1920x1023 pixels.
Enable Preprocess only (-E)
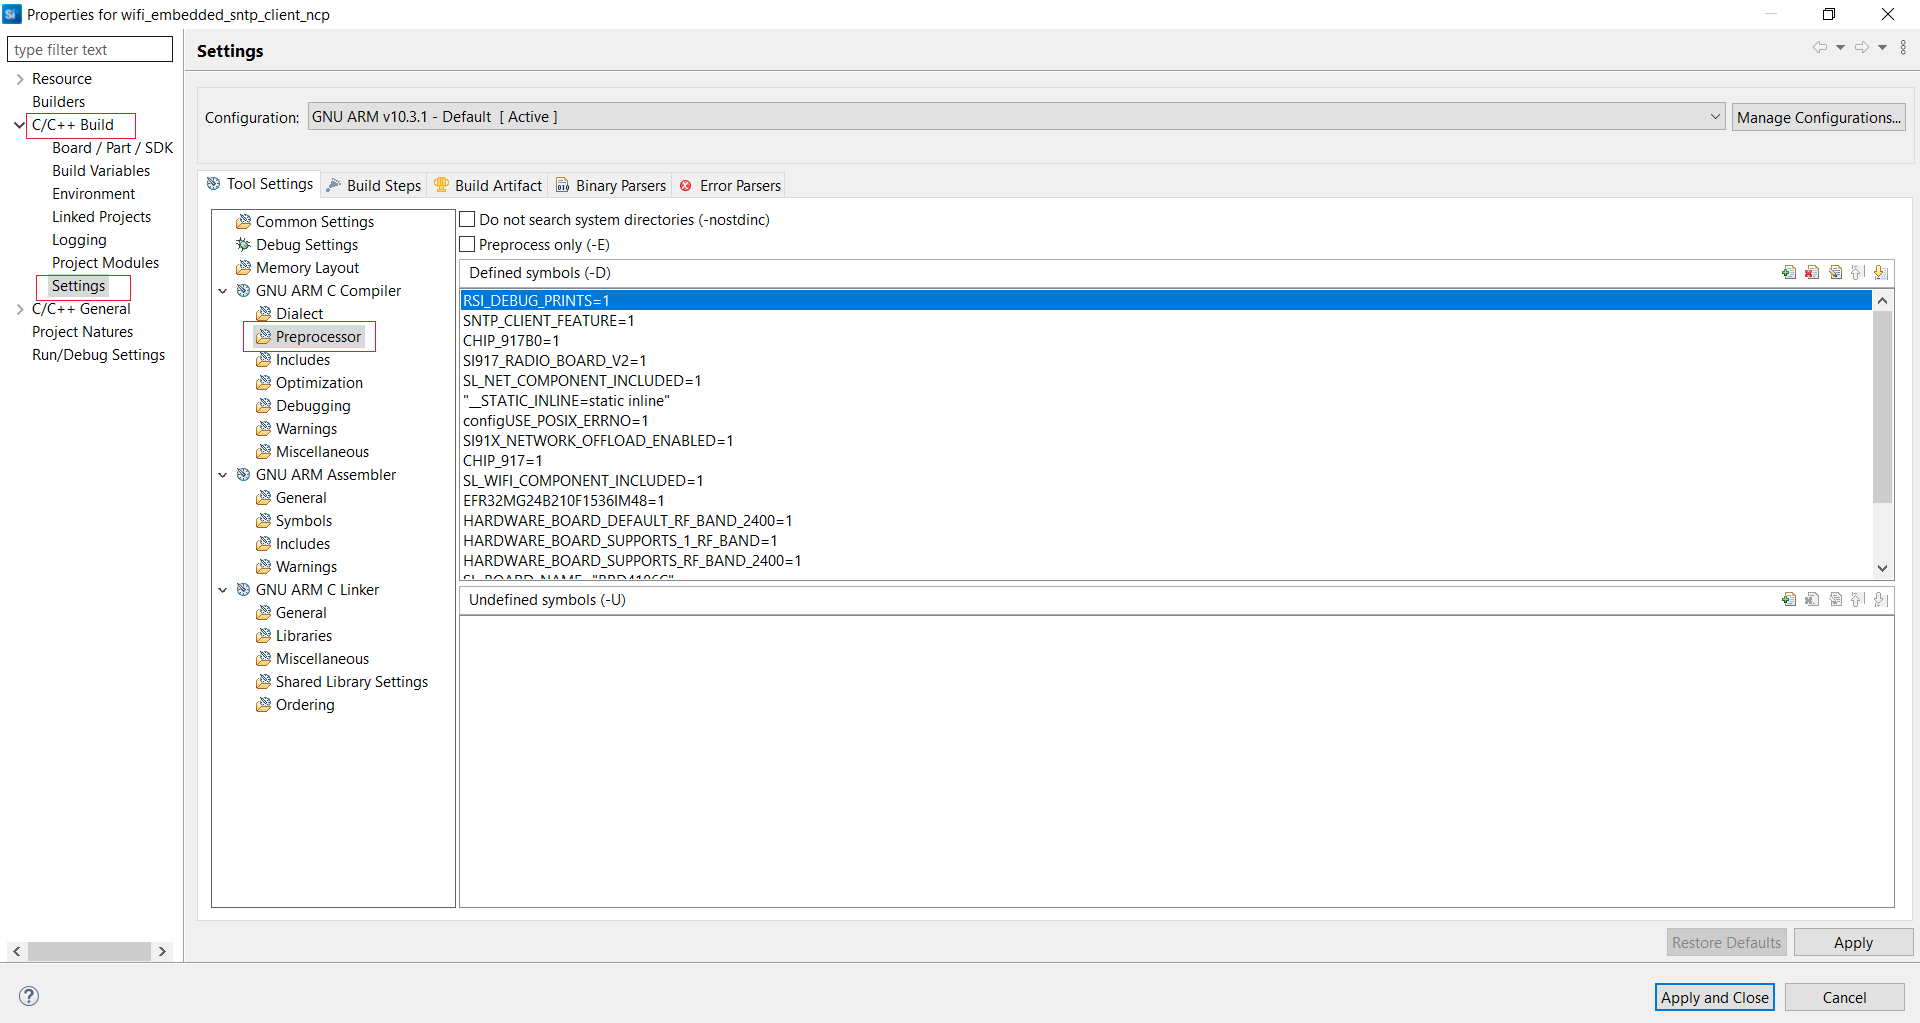coord(467,244)
